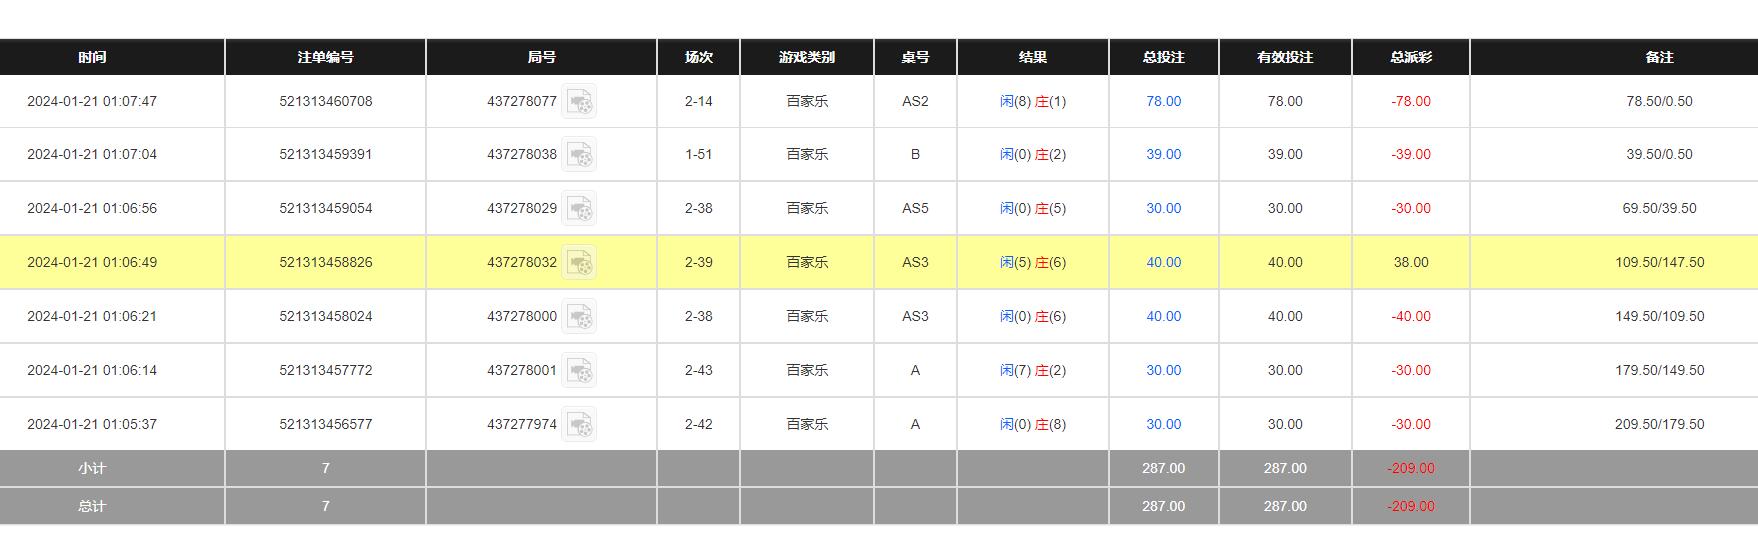Screen dimensions: 1758x557
Task: View replay icon for round 437278000
Action: point(579,317)
